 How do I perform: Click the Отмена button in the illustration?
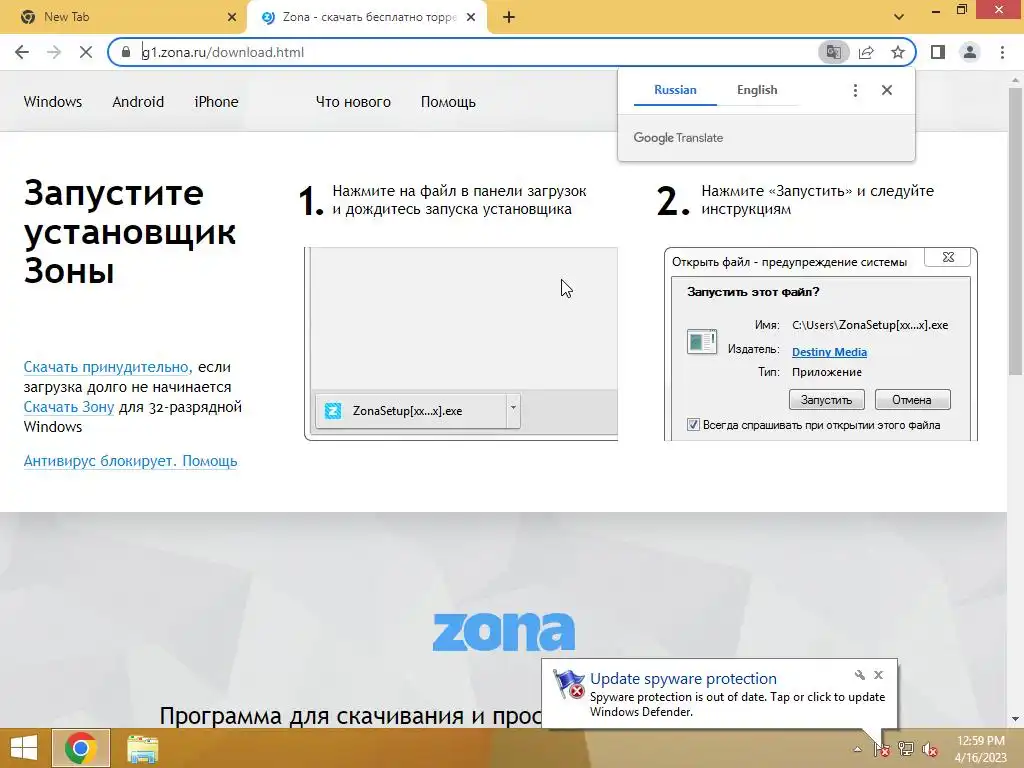click(912, 400)
